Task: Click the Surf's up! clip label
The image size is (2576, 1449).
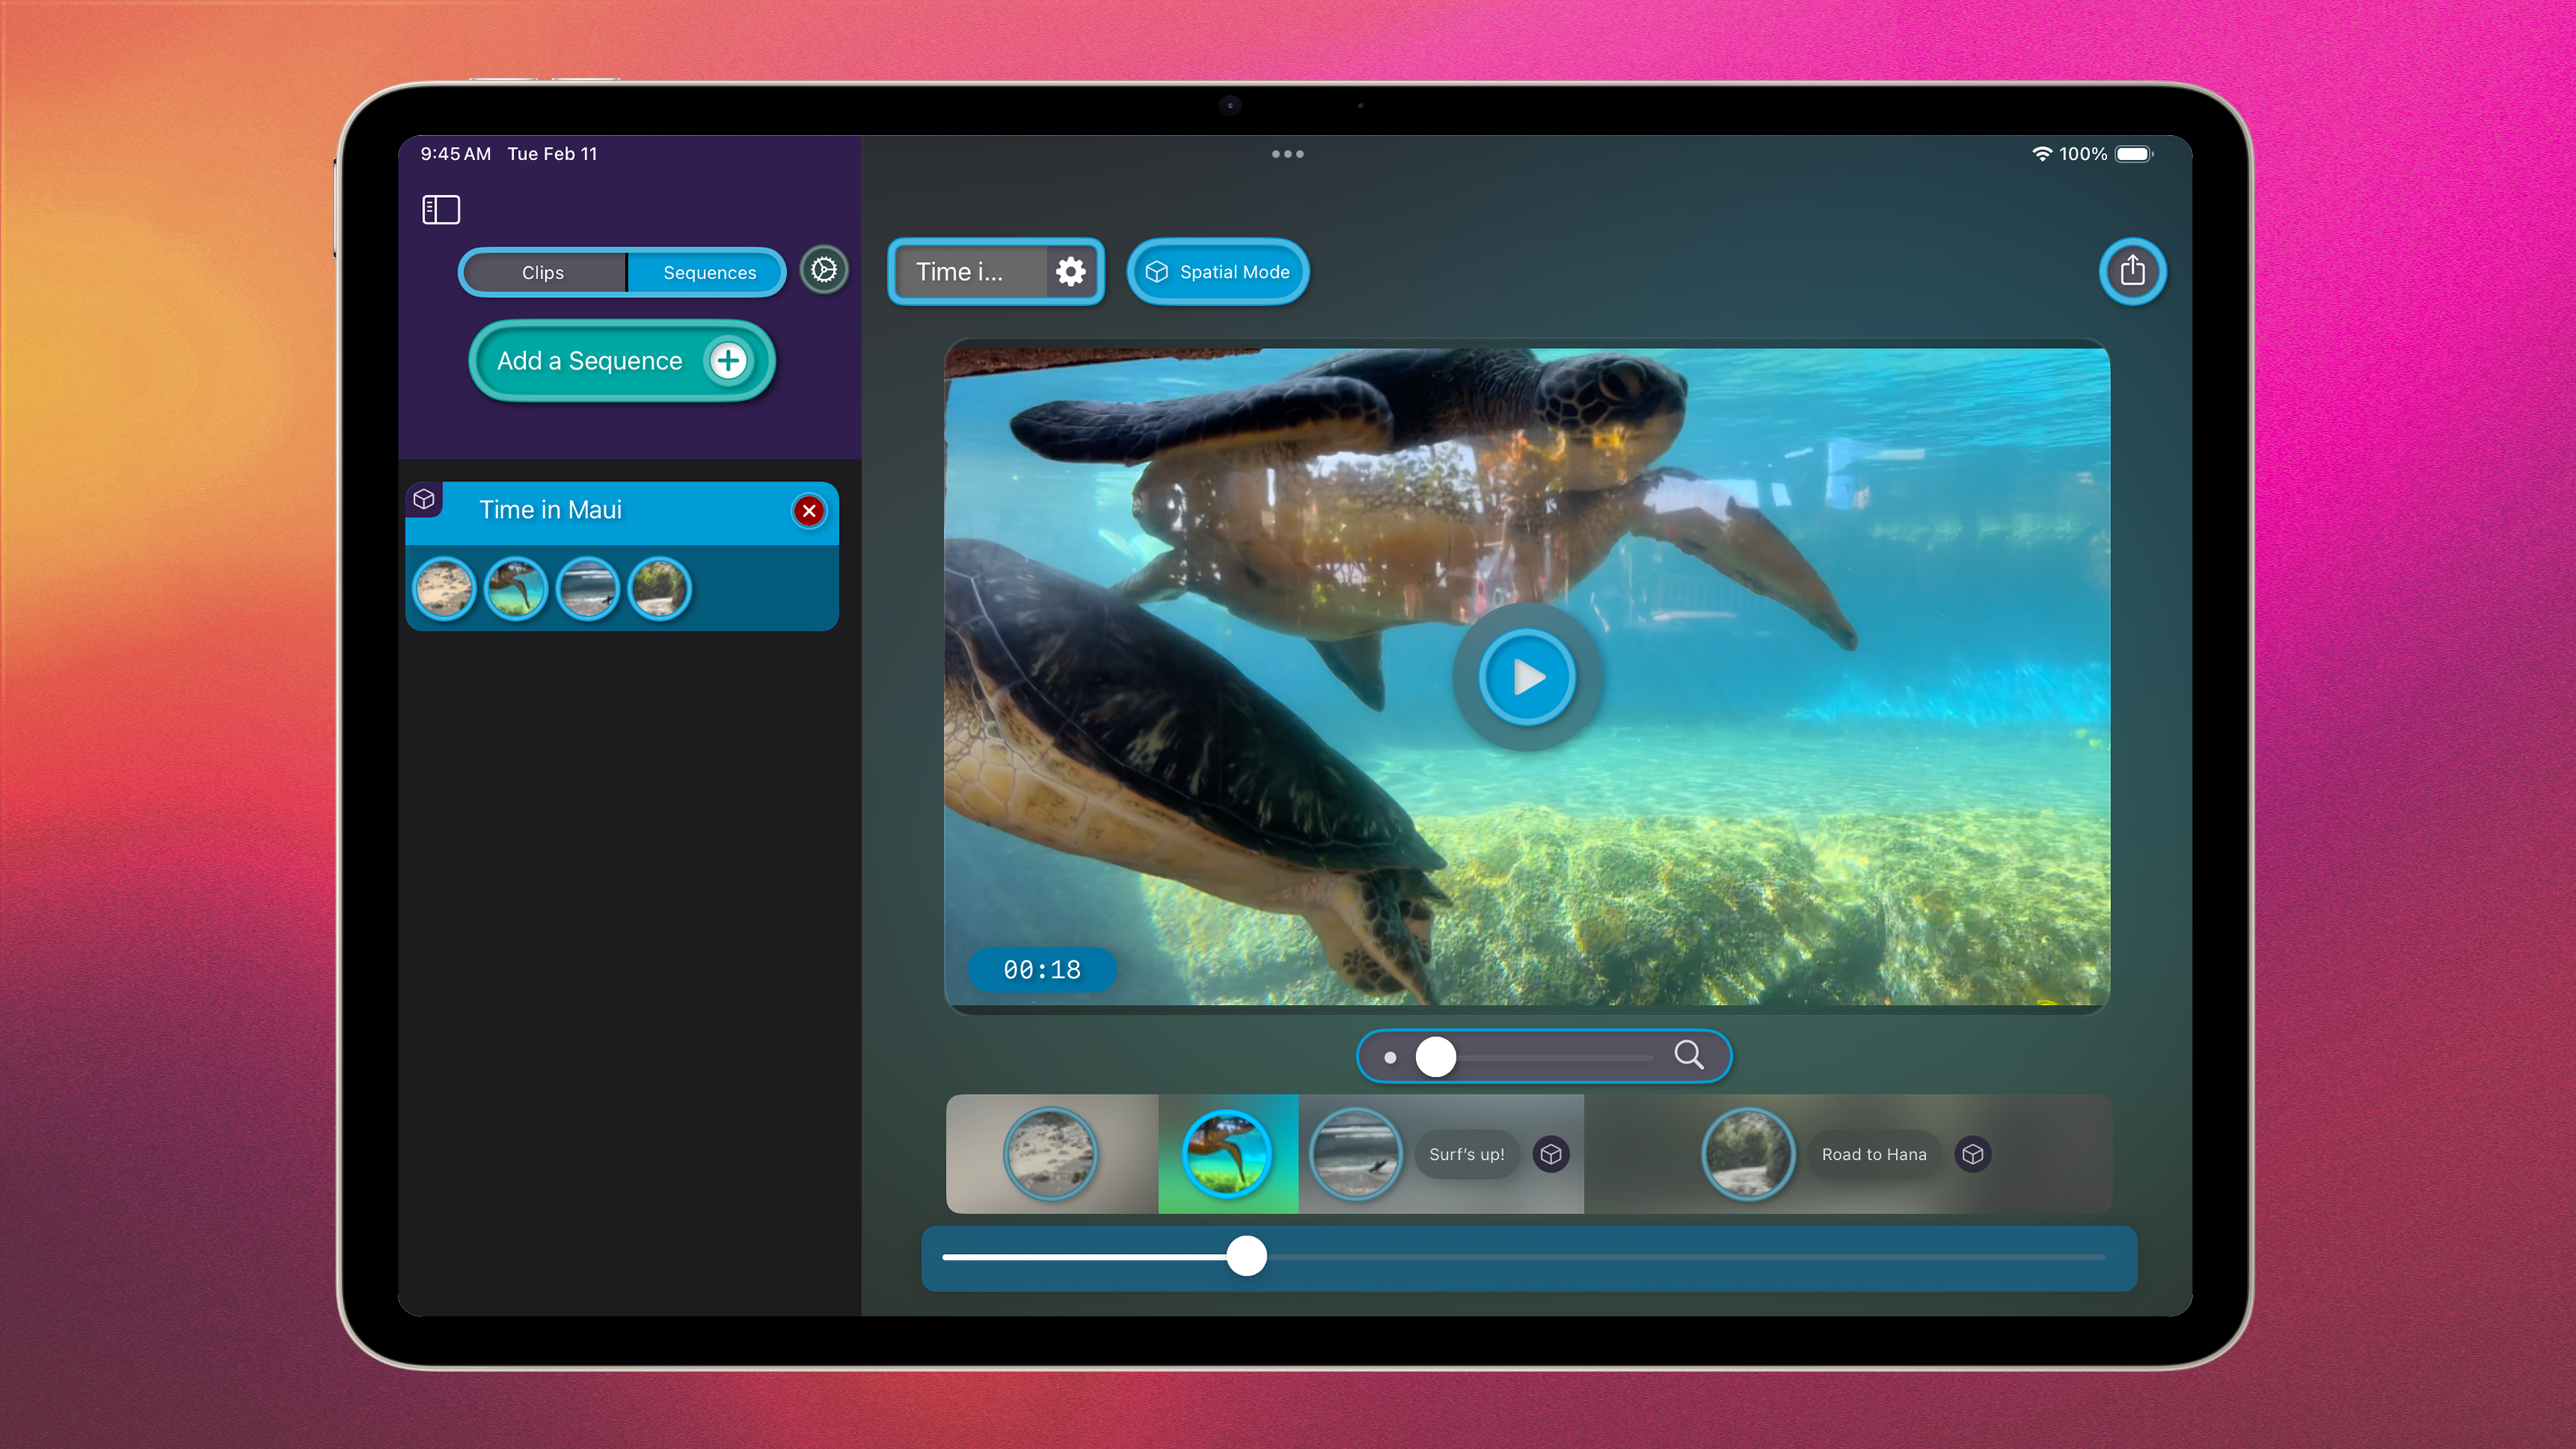Action: [x=1467, y=1154]
